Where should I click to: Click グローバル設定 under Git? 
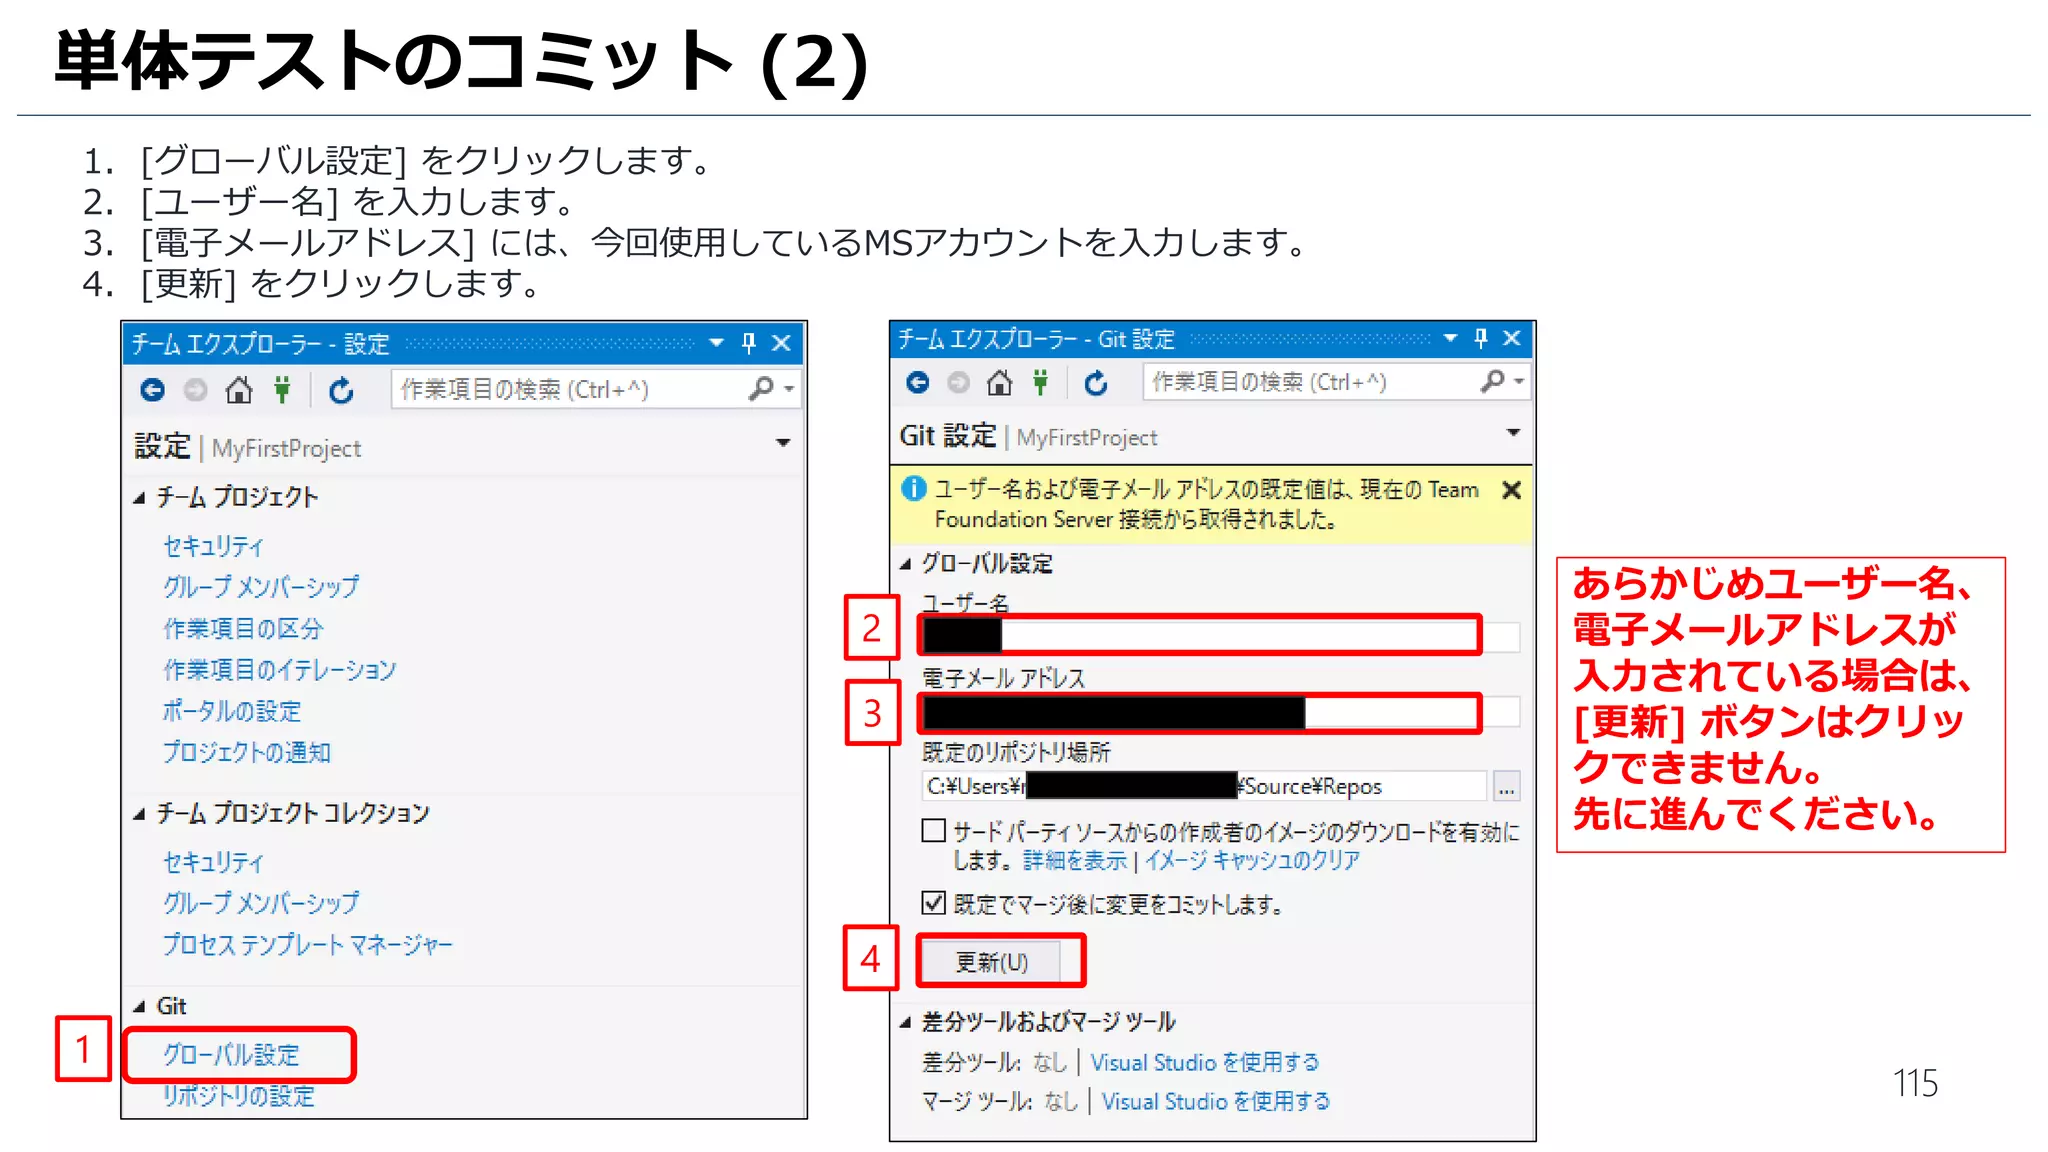coord(231,1055)
